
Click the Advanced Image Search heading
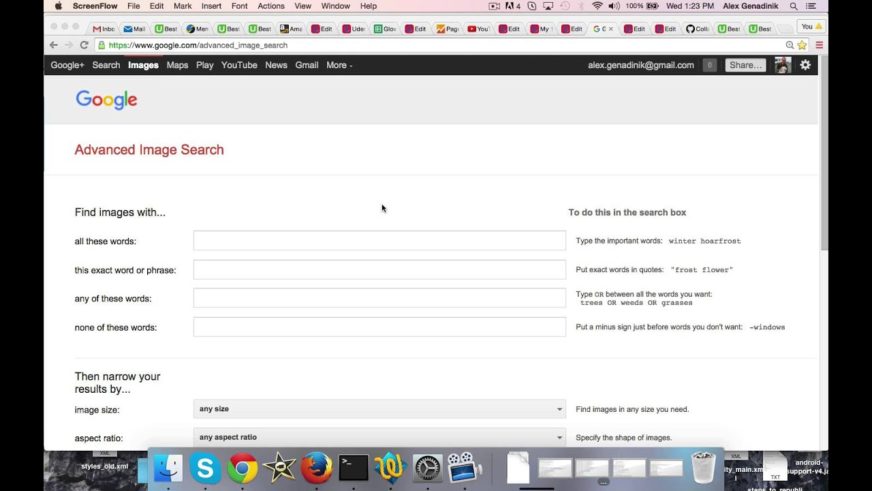click(x=149, y=150)
